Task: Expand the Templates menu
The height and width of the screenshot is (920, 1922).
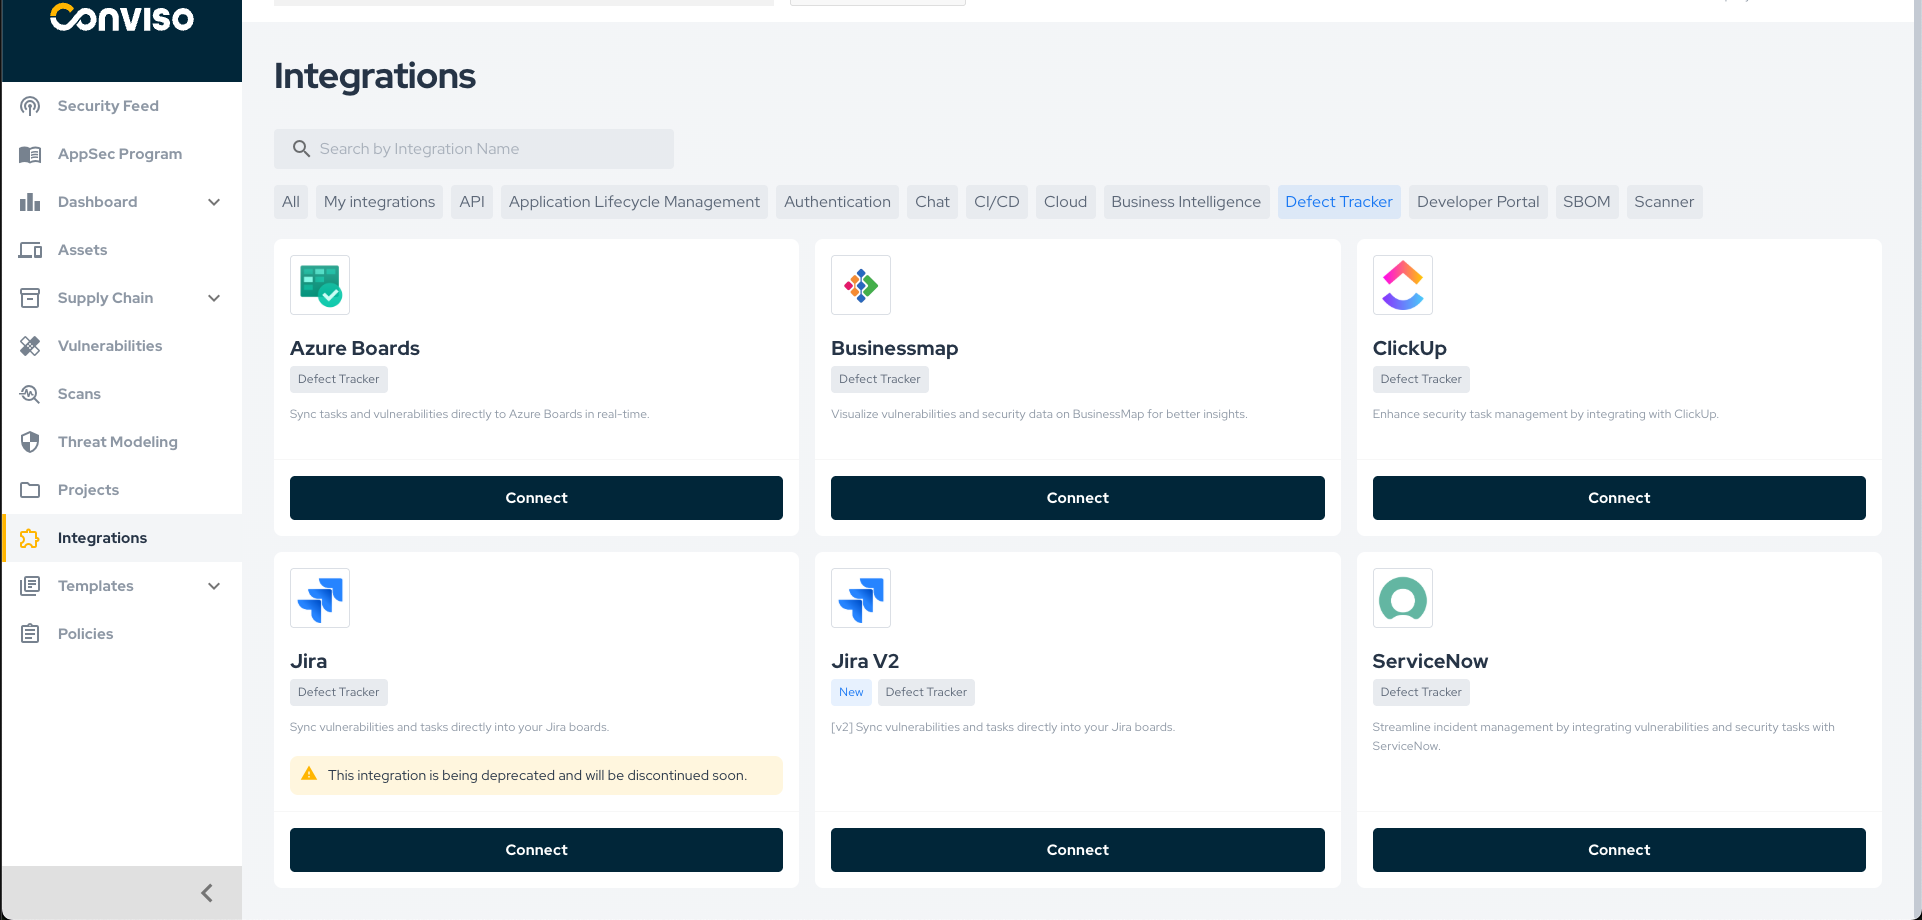Action: 213,585
